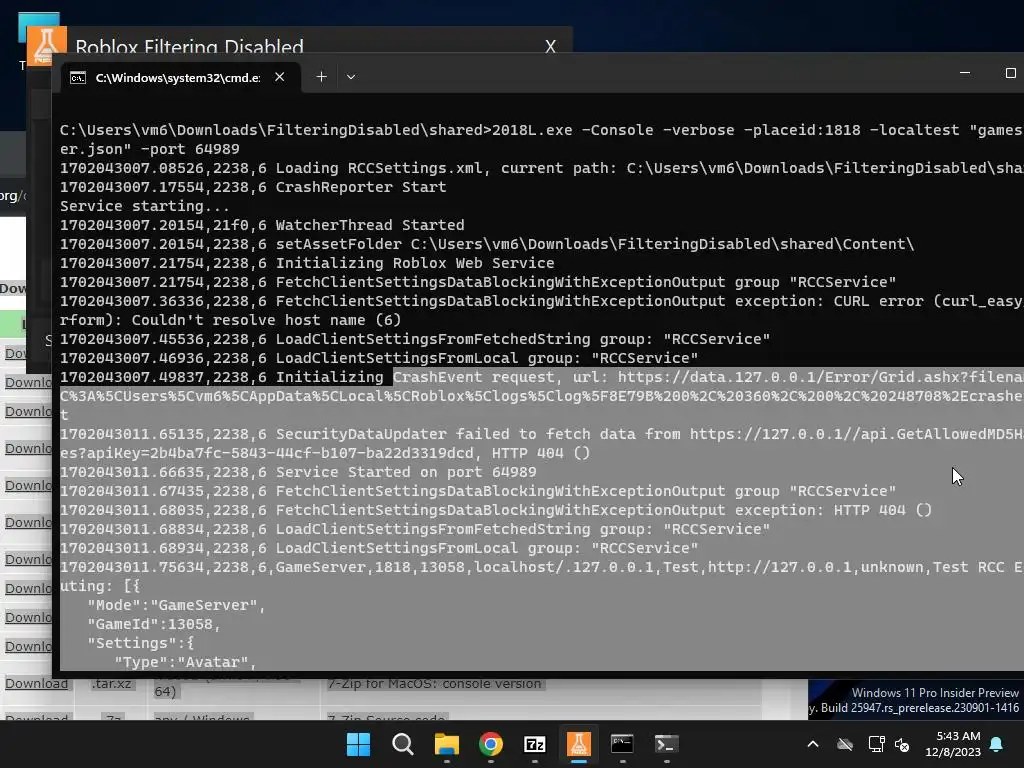Screen dimensions: 1024x768
Task: Click the "Settings":{ JSON line
Action: click(140, 643)
